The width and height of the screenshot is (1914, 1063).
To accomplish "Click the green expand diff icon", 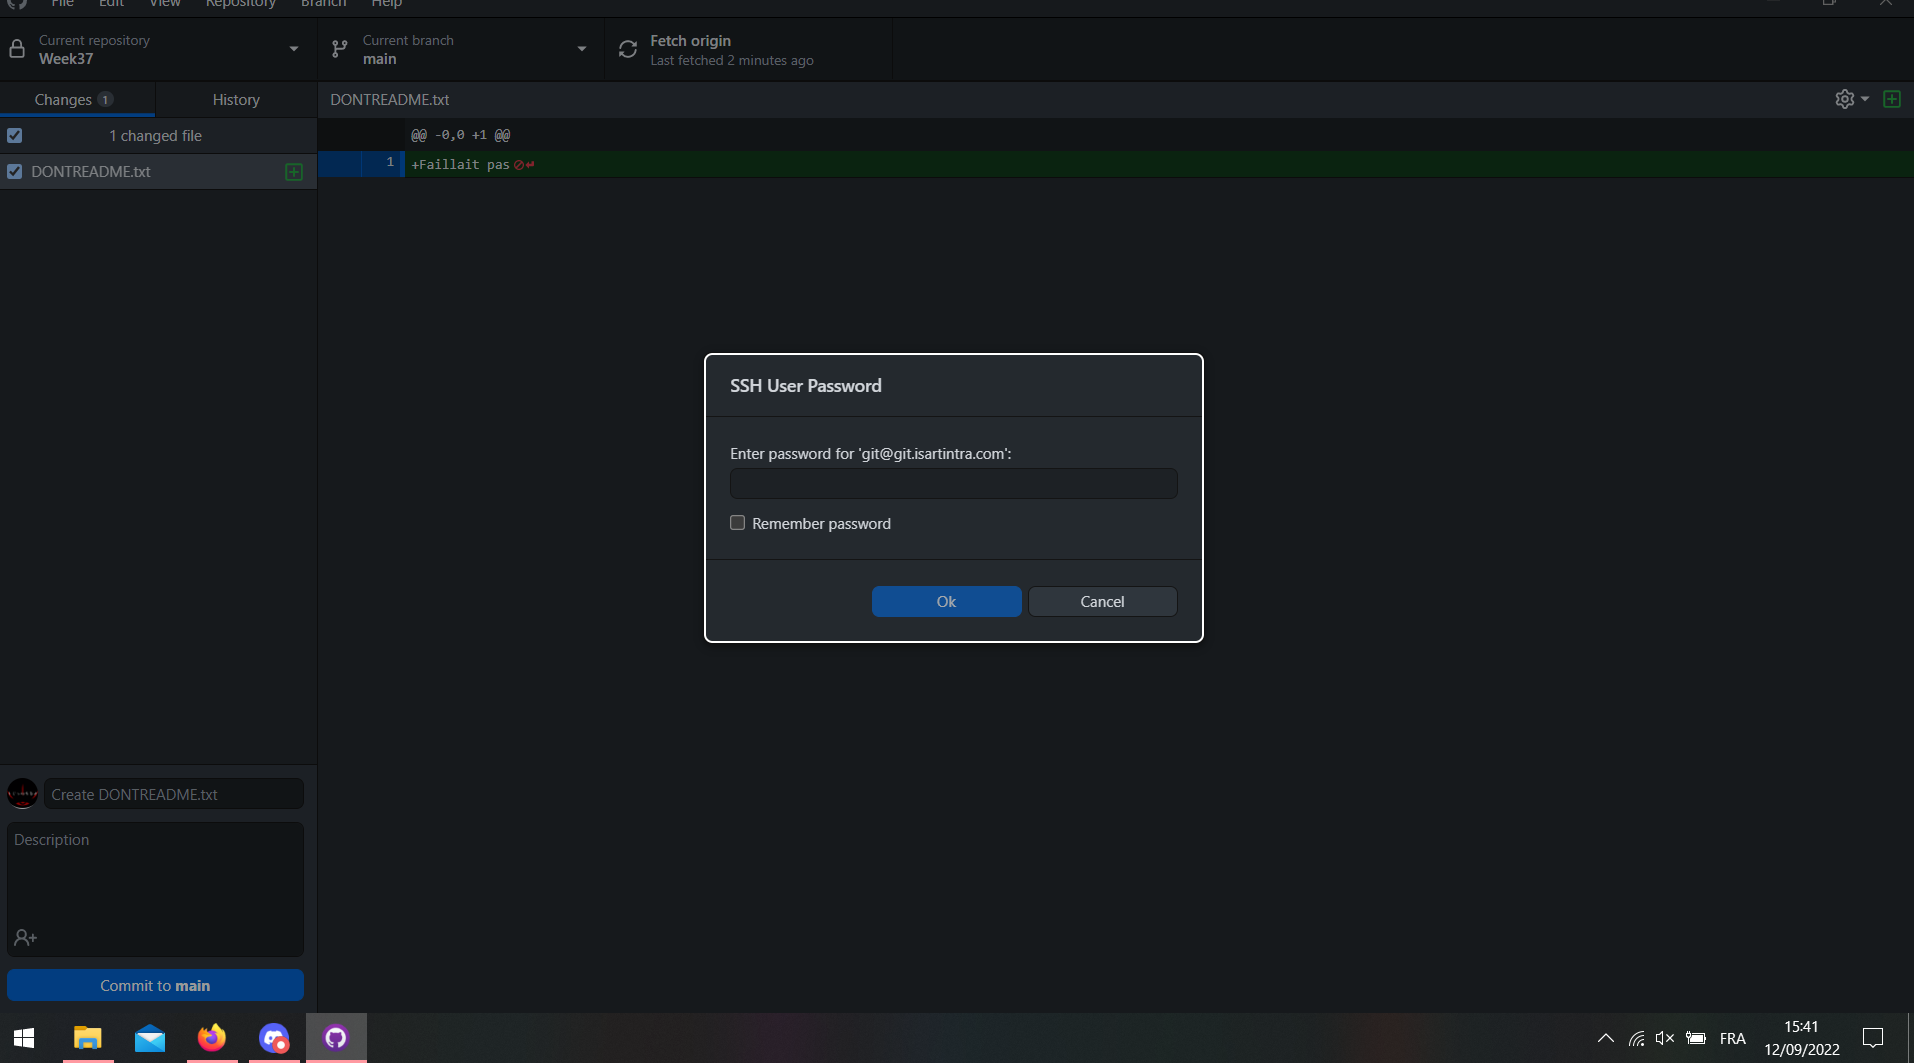I will [1891, 99].
